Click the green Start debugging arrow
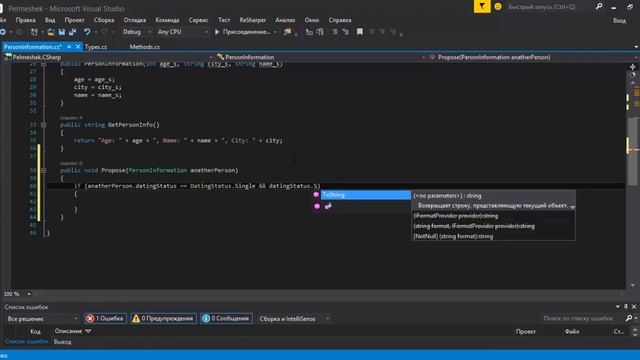This screenshot has height=360, width=640. 217,32
